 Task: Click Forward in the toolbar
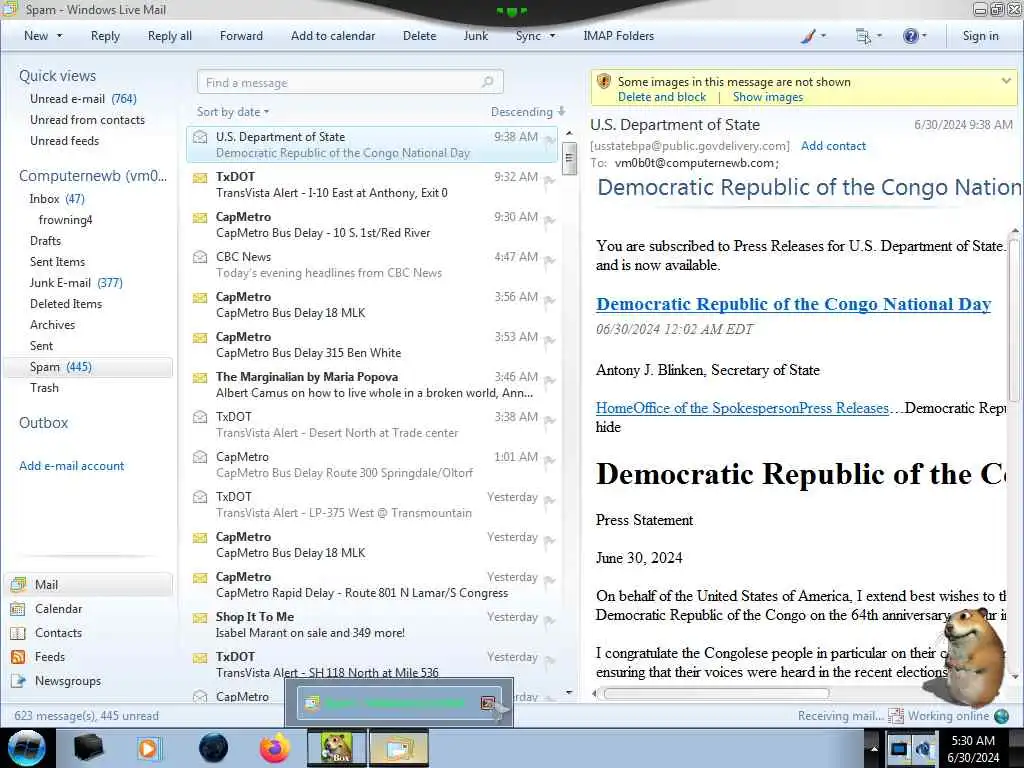tap(241, 36)
